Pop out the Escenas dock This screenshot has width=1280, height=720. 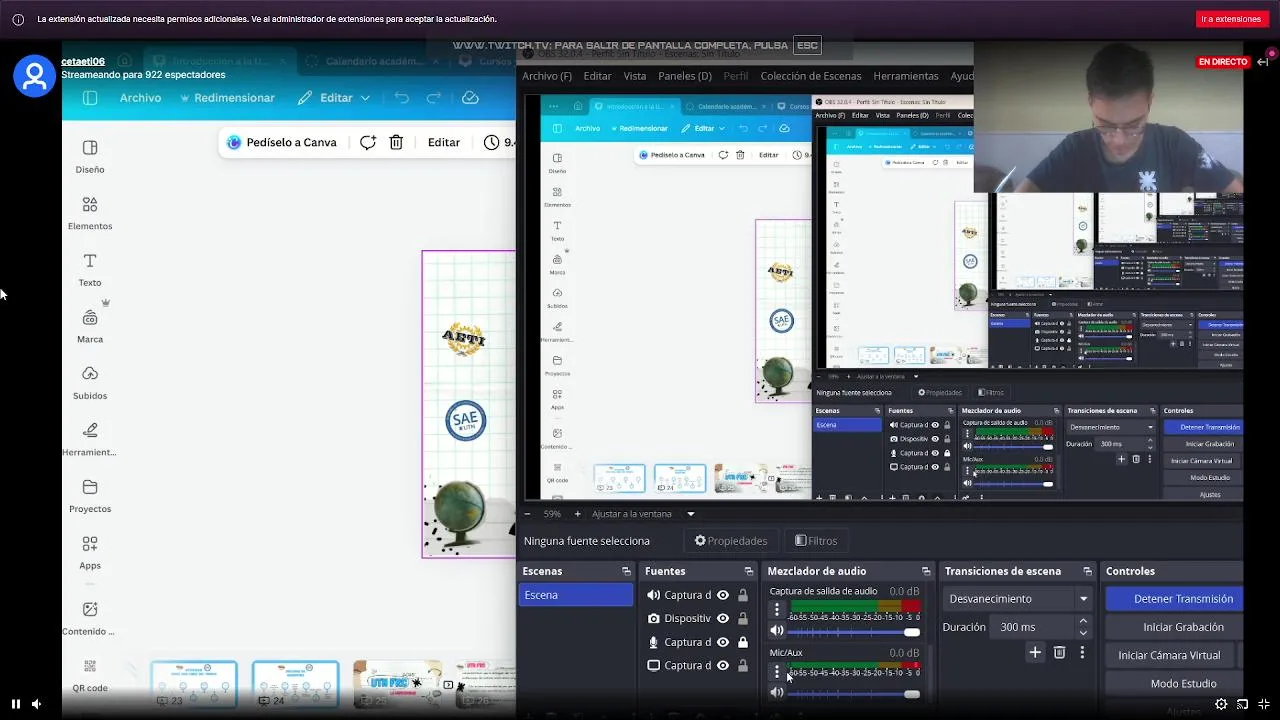[x=627, y=571]
